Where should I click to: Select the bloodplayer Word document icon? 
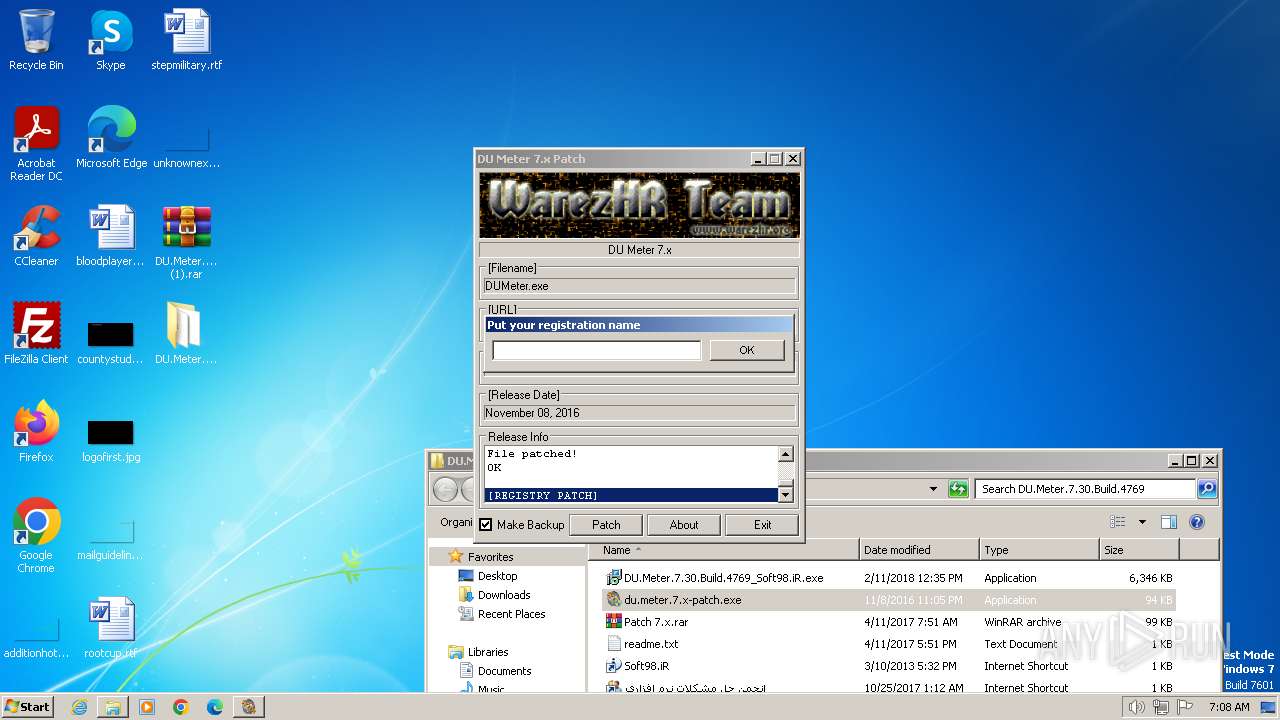coord(111,235)
